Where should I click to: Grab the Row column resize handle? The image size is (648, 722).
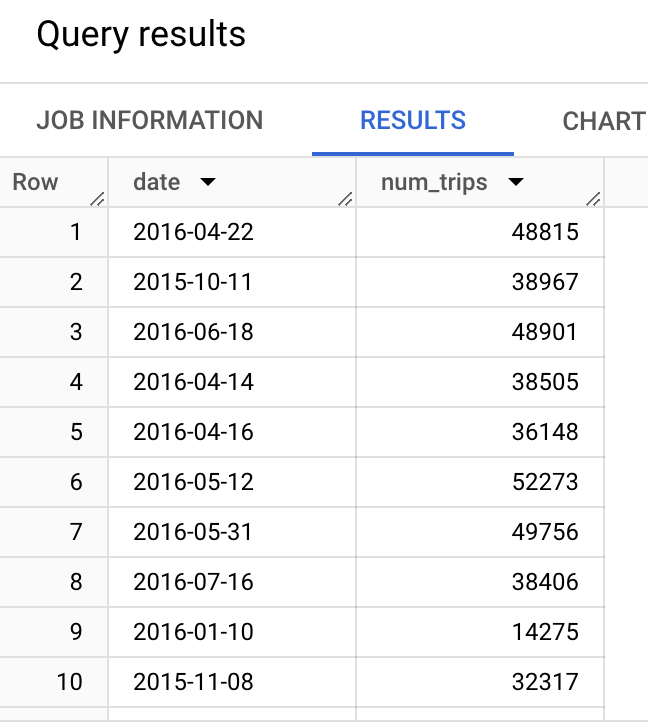click(x=97, y=198)
